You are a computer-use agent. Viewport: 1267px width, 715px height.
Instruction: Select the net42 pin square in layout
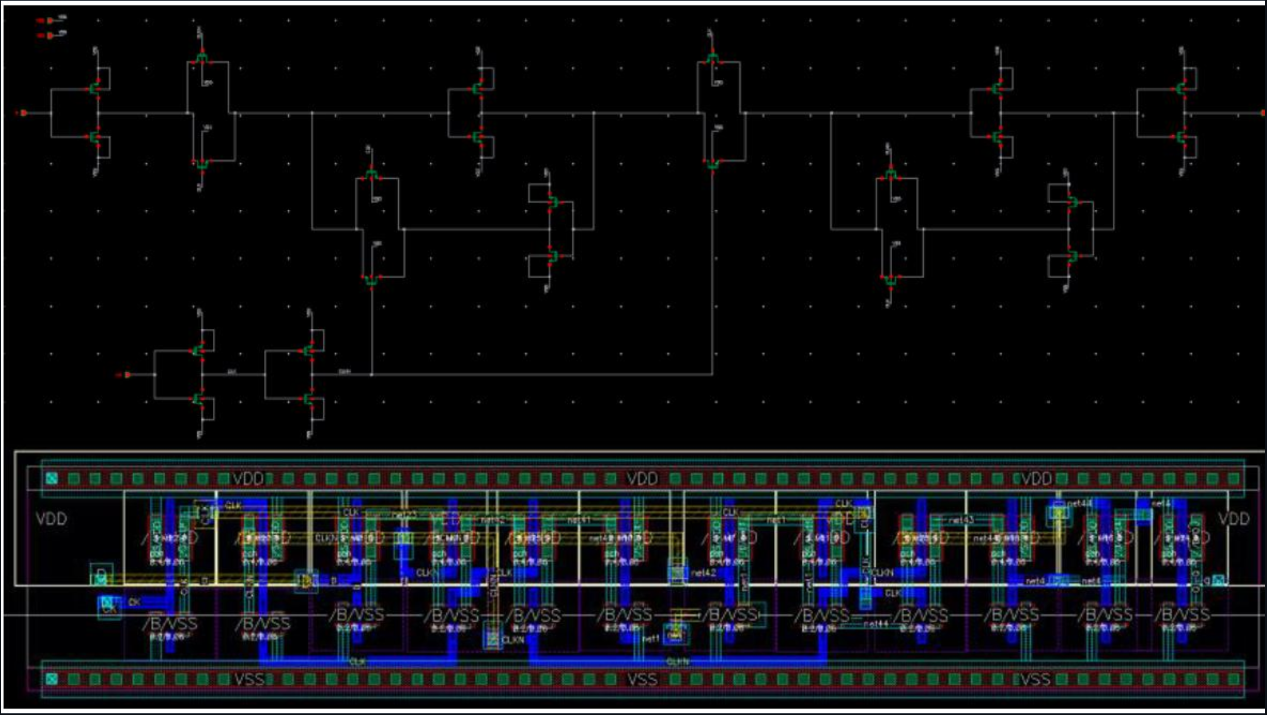coord(676,573)
